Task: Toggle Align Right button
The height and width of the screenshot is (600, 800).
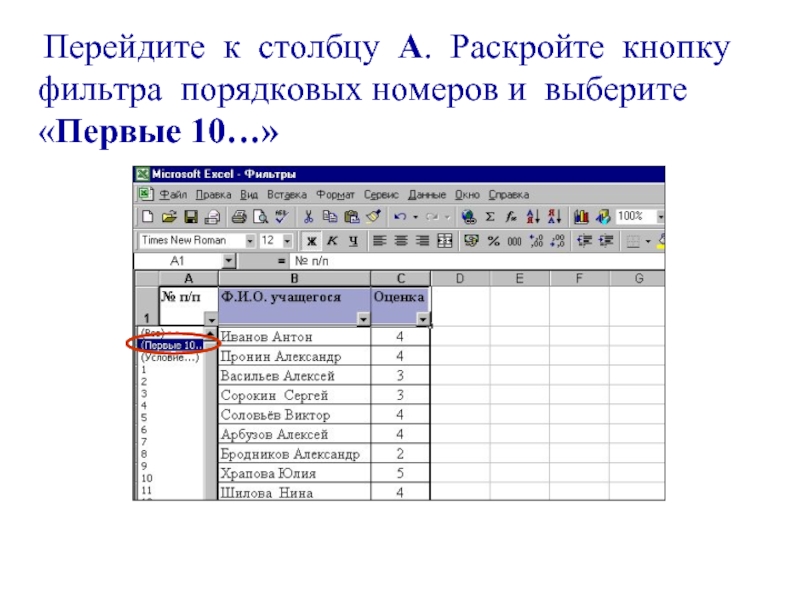Action: pos(422,240)
